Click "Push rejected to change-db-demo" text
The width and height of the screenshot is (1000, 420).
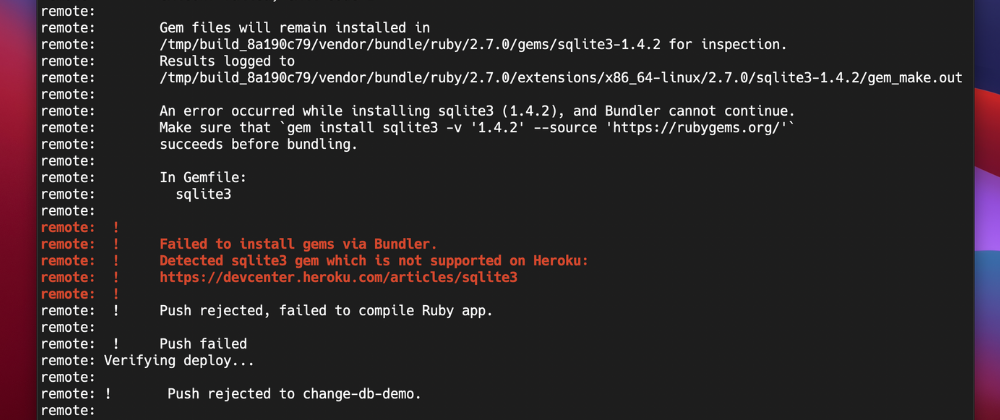point(294,394)
